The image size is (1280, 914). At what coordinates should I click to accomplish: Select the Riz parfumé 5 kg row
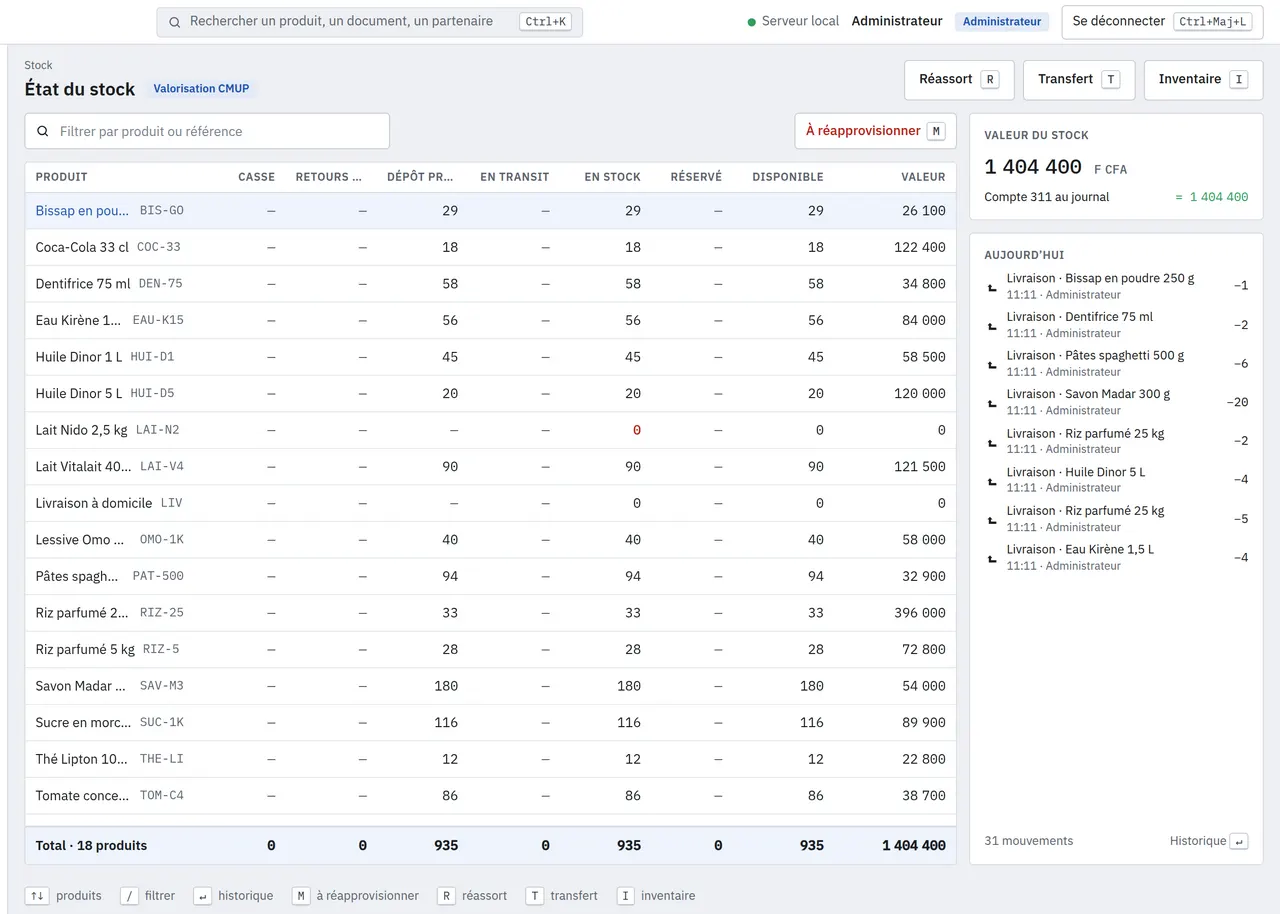[490, 649]
